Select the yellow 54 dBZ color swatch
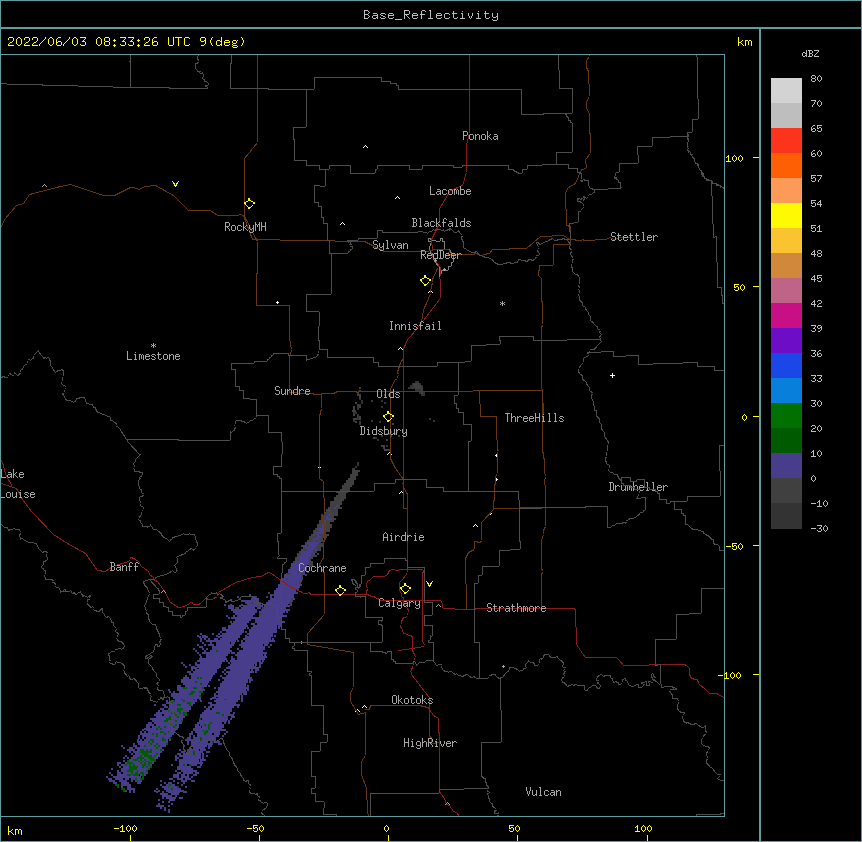Screen dimensions: 862x842 (786, 215)
